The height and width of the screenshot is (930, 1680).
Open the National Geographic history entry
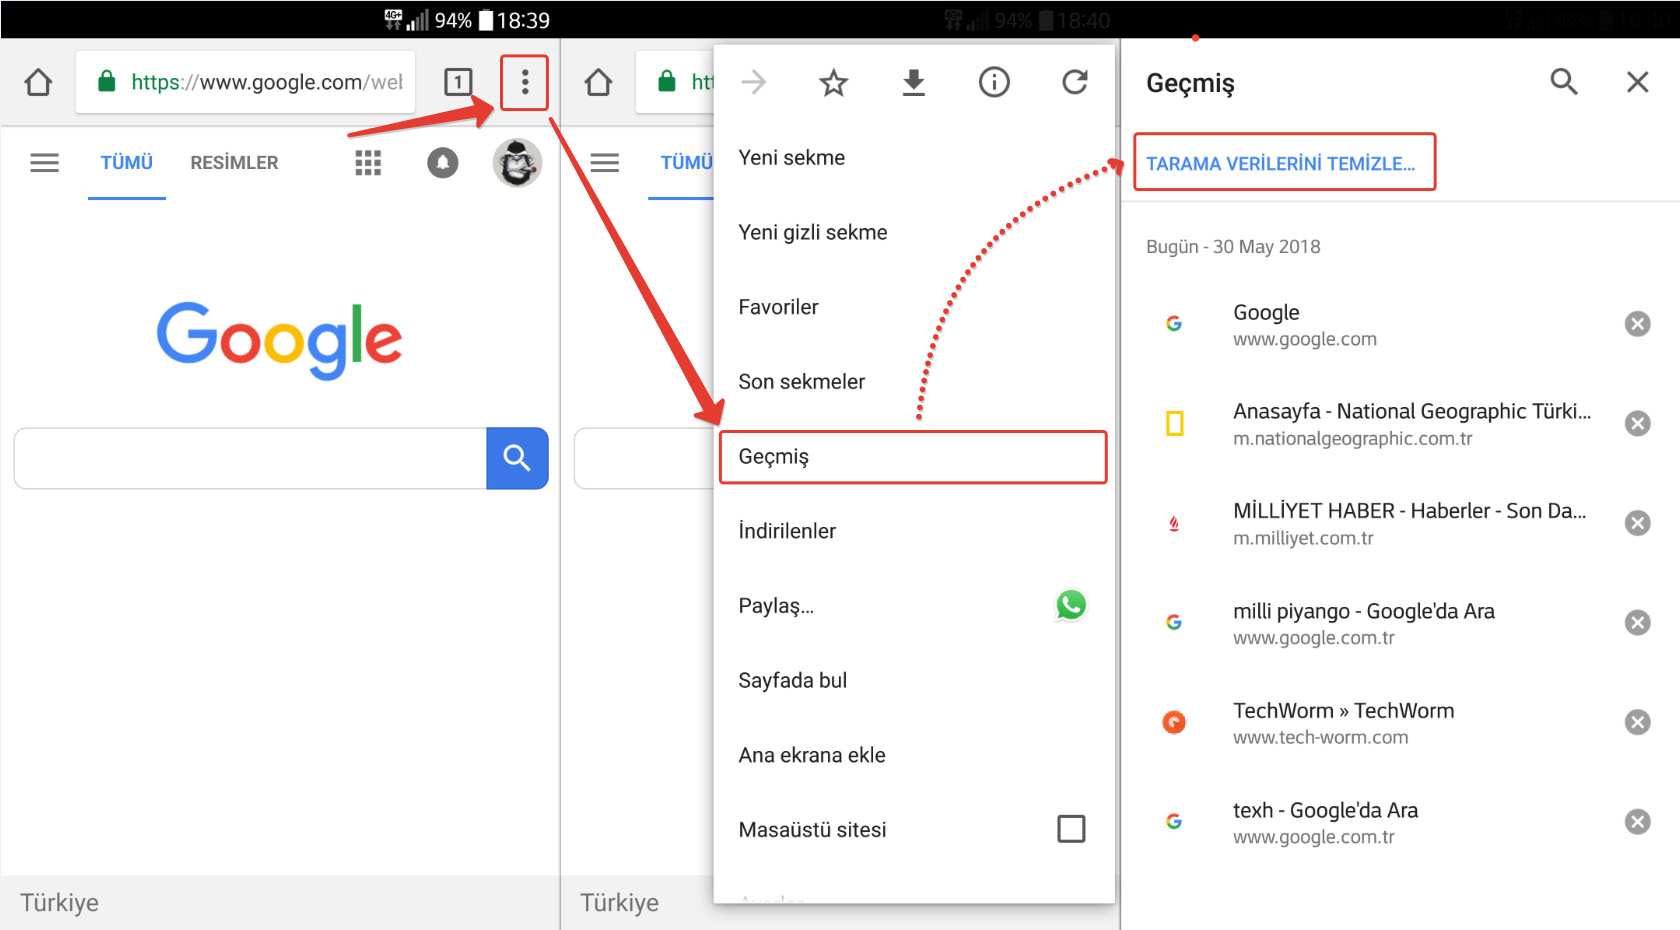point(1410,424)
